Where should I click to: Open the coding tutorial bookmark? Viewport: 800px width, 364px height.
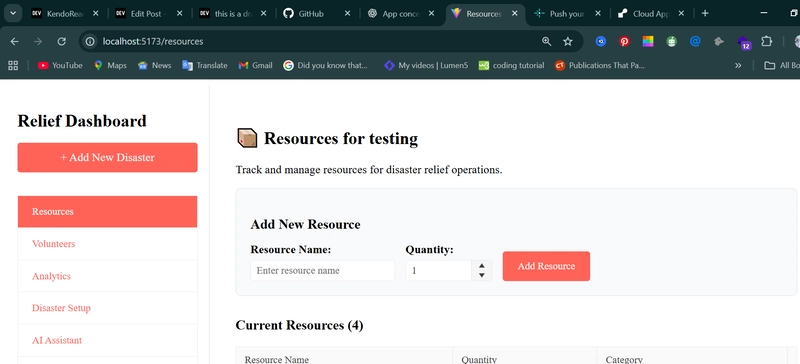tap(512, 65)
